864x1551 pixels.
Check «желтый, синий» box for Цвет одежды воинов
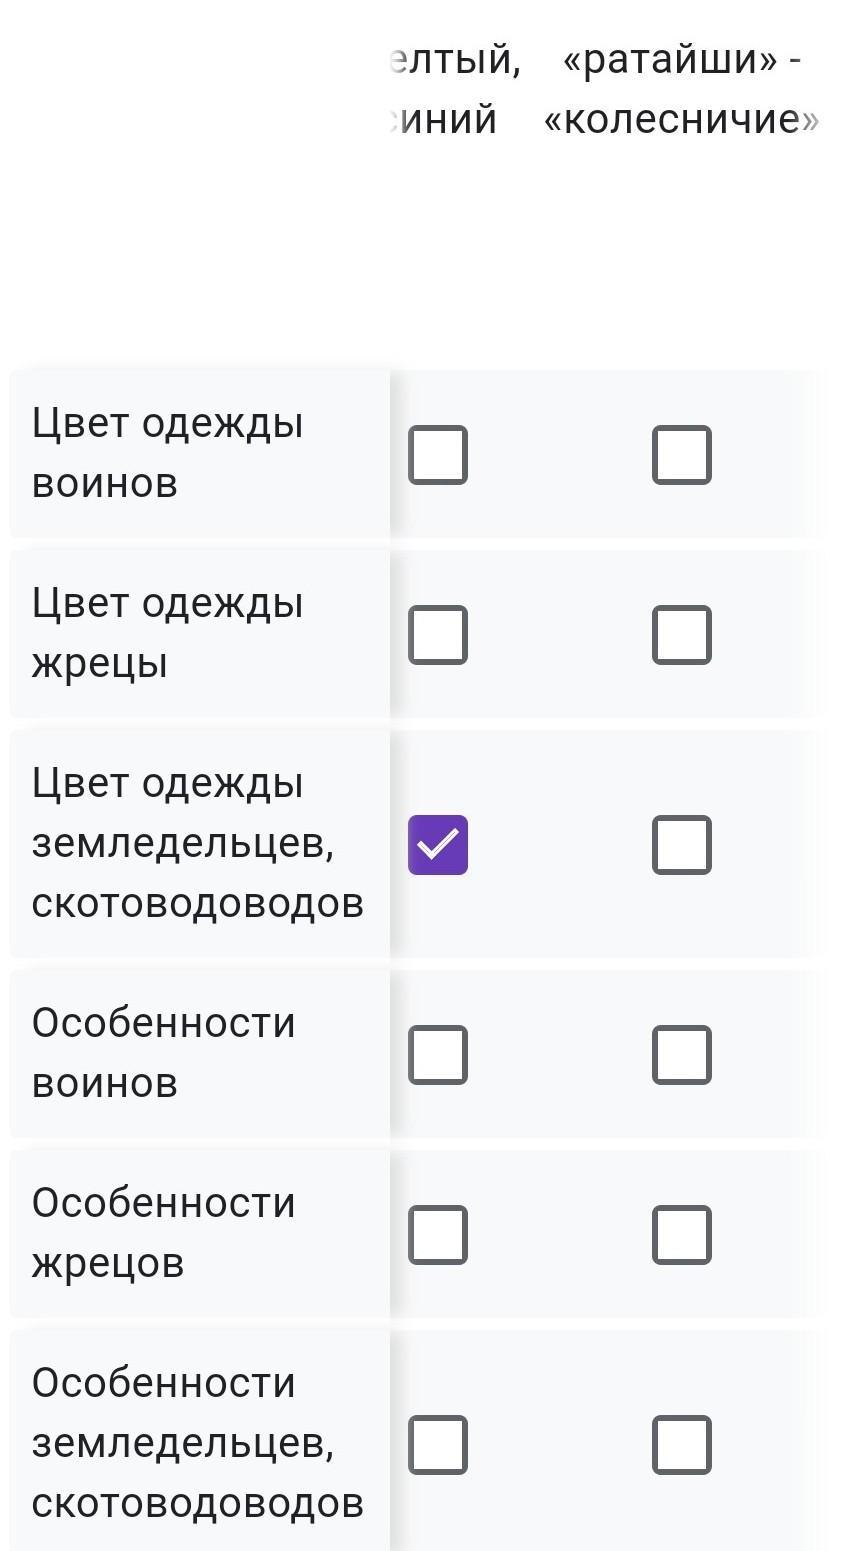[438, 455]
